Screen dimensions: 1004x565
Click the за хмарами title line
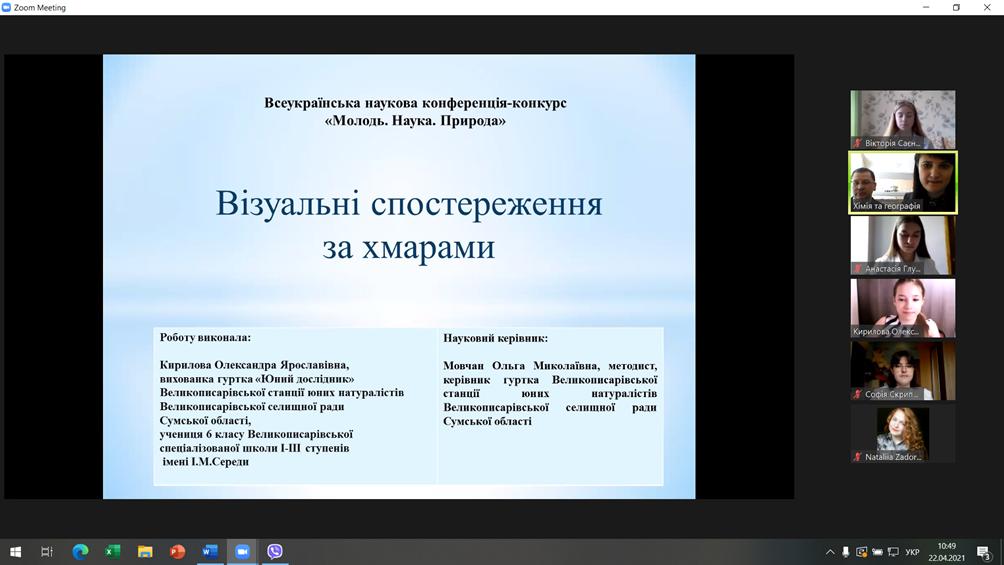point(409,247)
